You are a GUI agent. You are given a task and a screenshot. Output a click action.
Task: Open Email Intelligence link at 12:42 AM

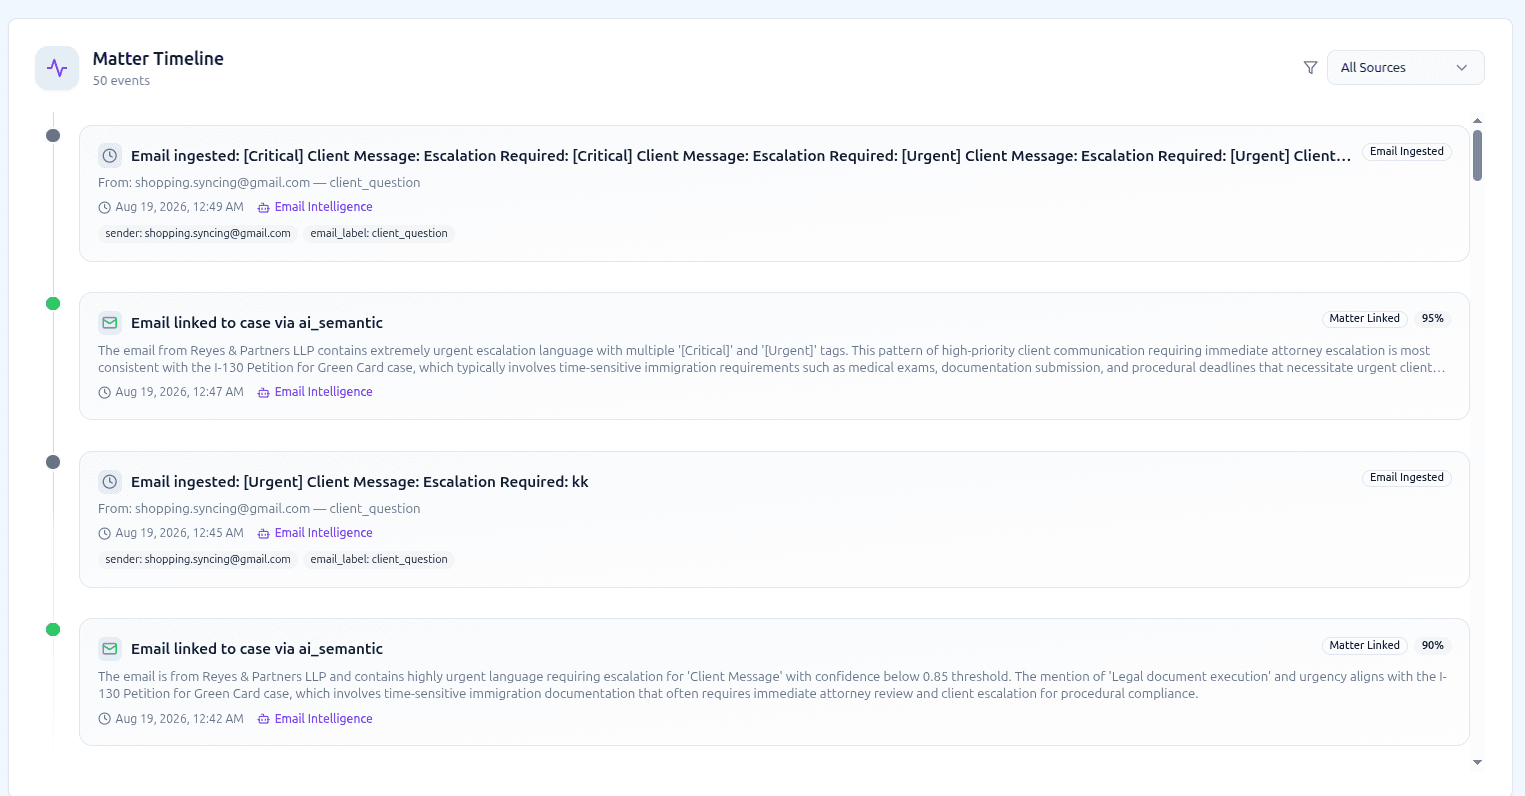(323, 719)
